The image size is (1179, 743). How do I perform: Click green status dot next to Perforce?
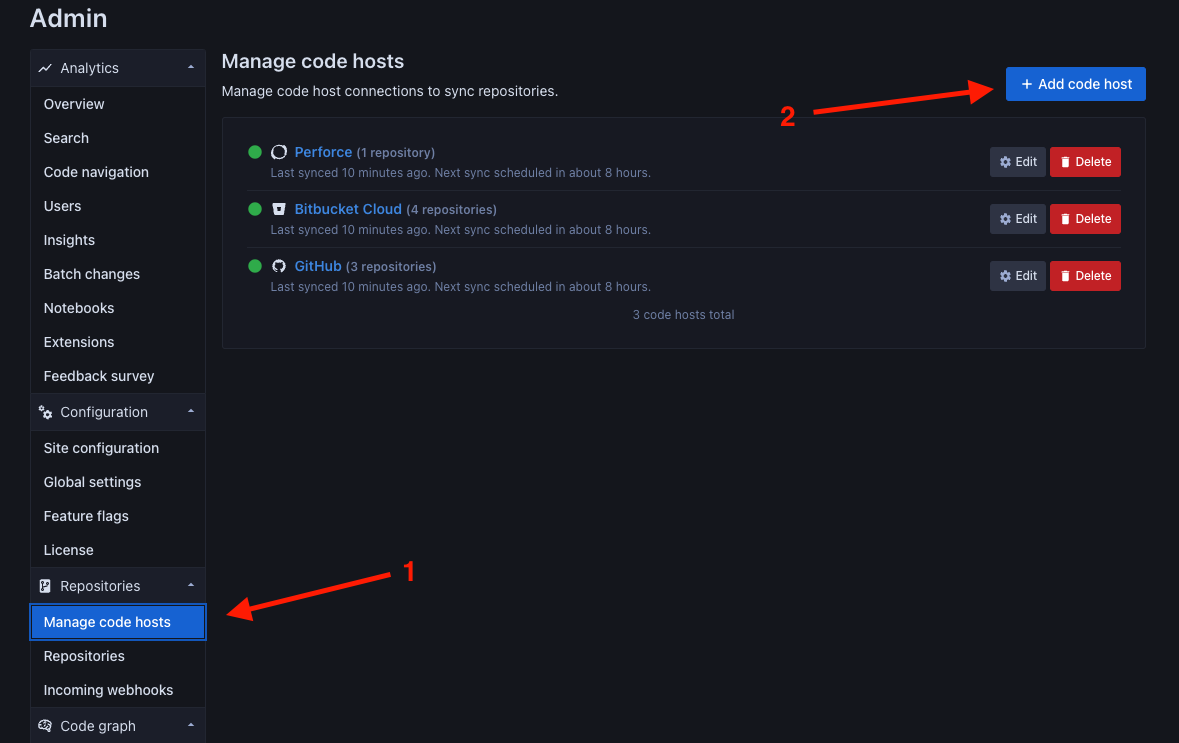pyautogui.click(x=255, y=152)
